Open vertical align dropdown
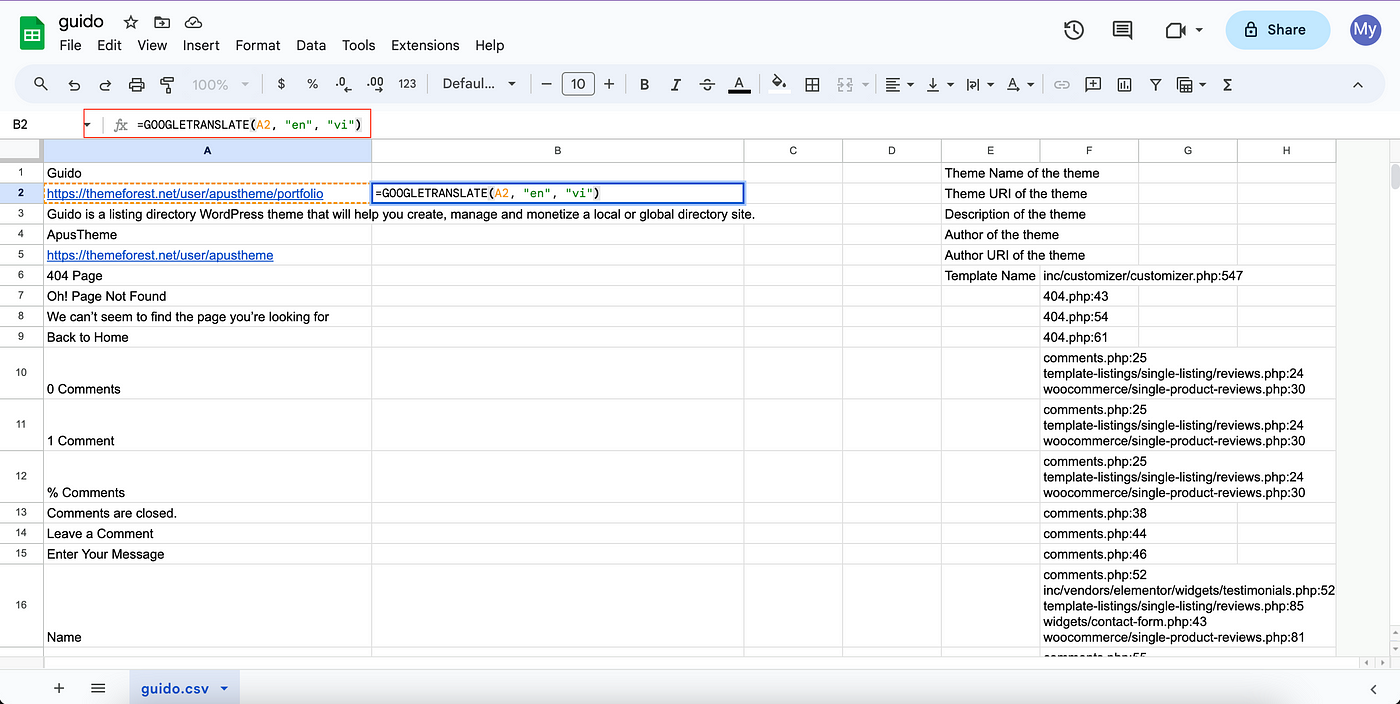 click(x=940, y=84)
